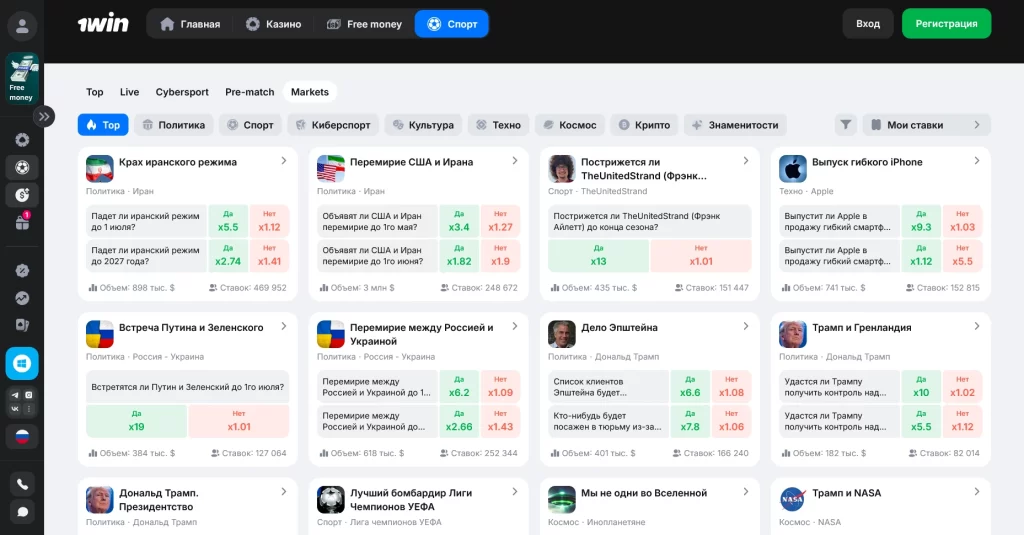Select the Крипто category filter chip
The height and width of the screenshot is (535, 1024).
(643, 125)
